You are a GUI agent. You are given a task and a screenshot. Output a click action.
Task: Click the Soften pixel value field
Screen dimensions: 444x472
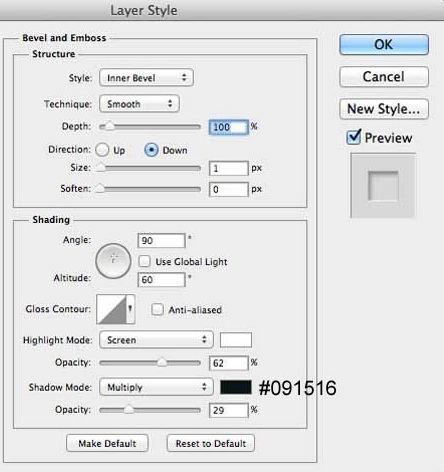click(229, 189)
